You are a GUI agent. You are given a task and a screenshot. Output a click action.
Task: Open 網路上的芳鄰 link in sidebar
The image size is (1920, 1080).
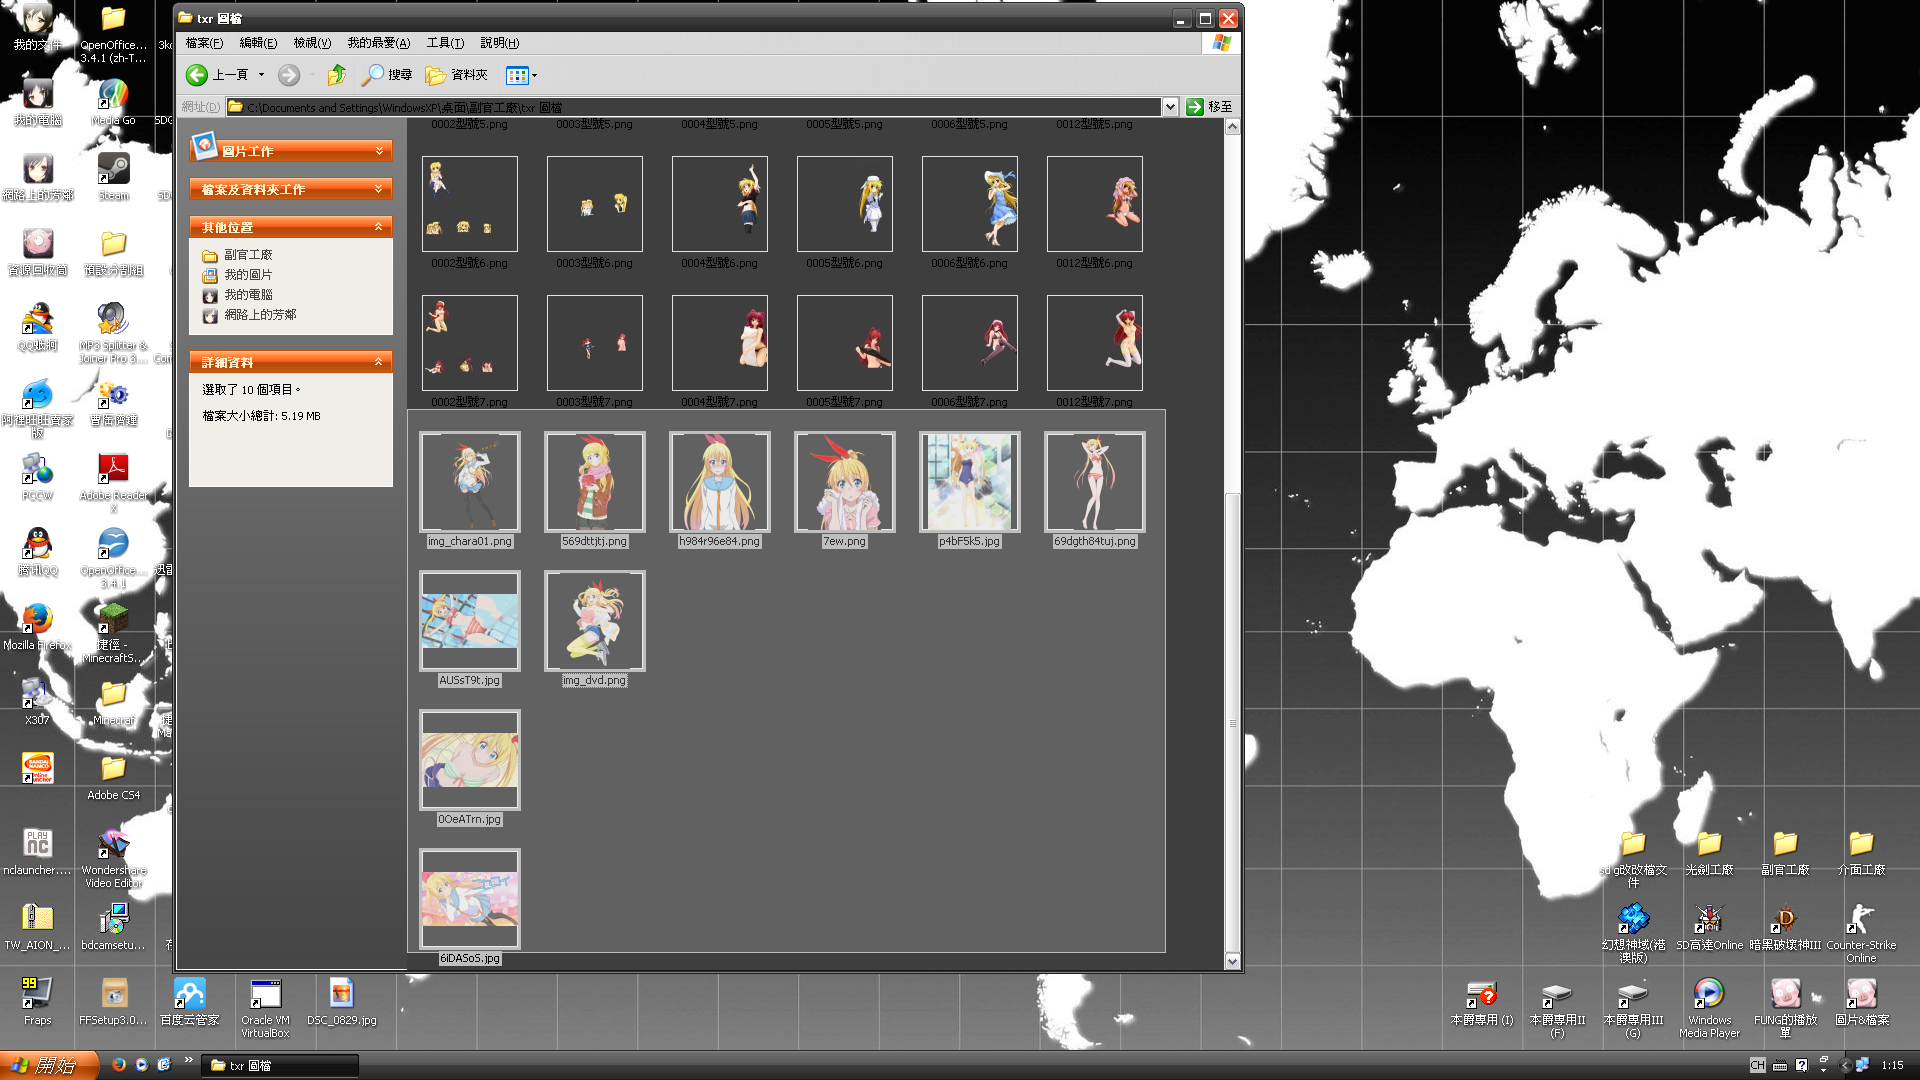pyautogui.click(x=259, y=315)
